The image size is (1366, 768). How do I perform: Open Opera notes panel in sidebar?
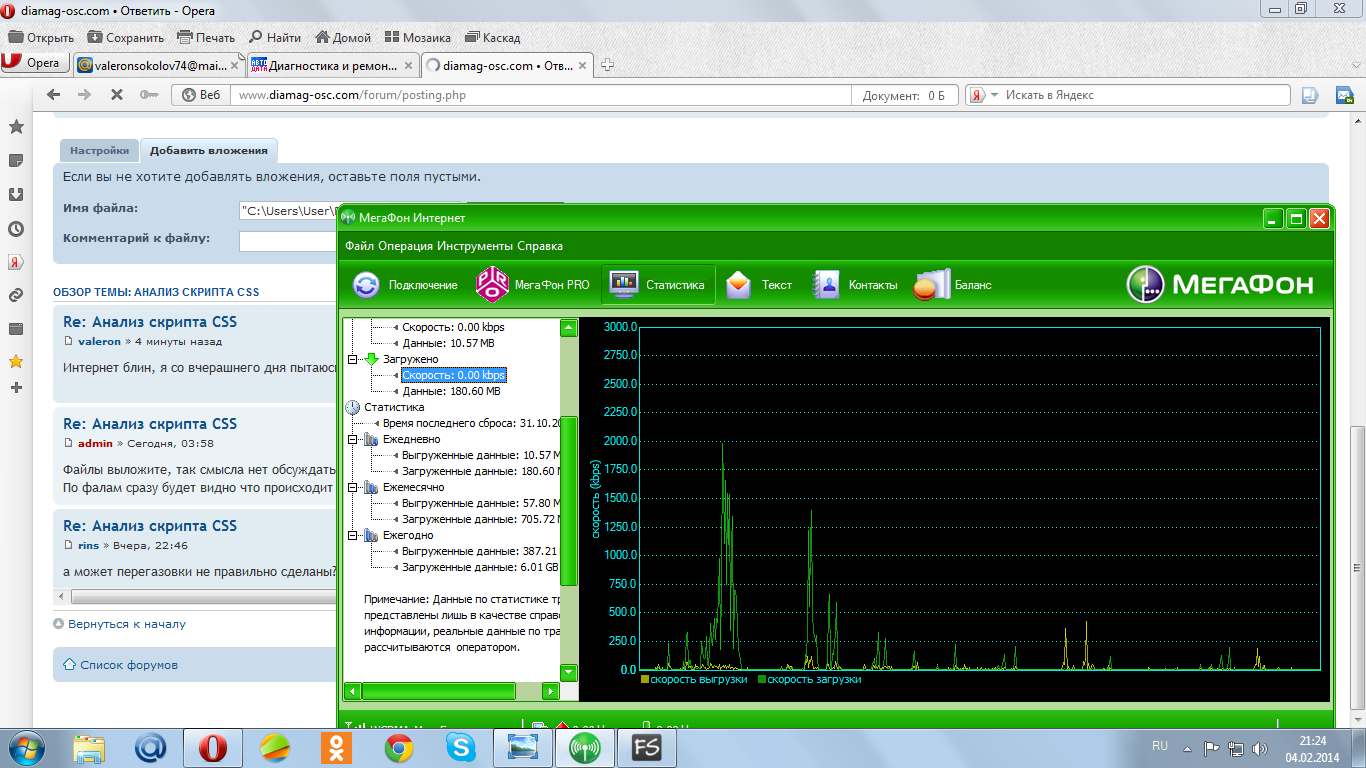(x=16, y=160)
